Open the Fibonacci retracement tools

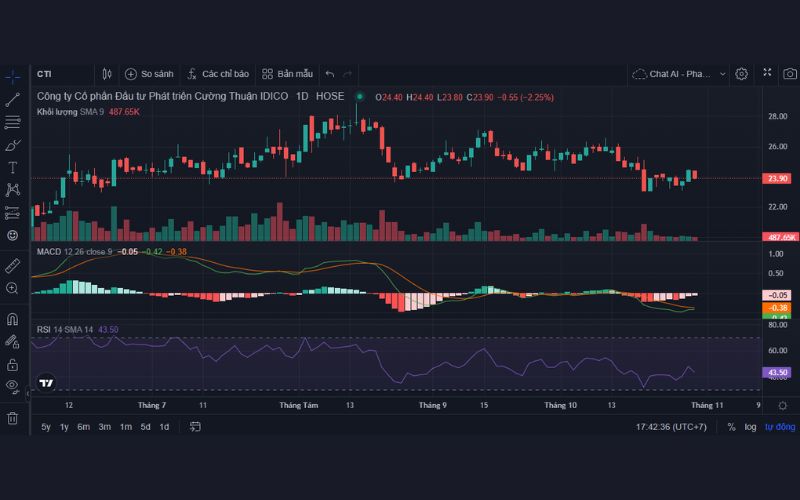(x=12, y=122)
